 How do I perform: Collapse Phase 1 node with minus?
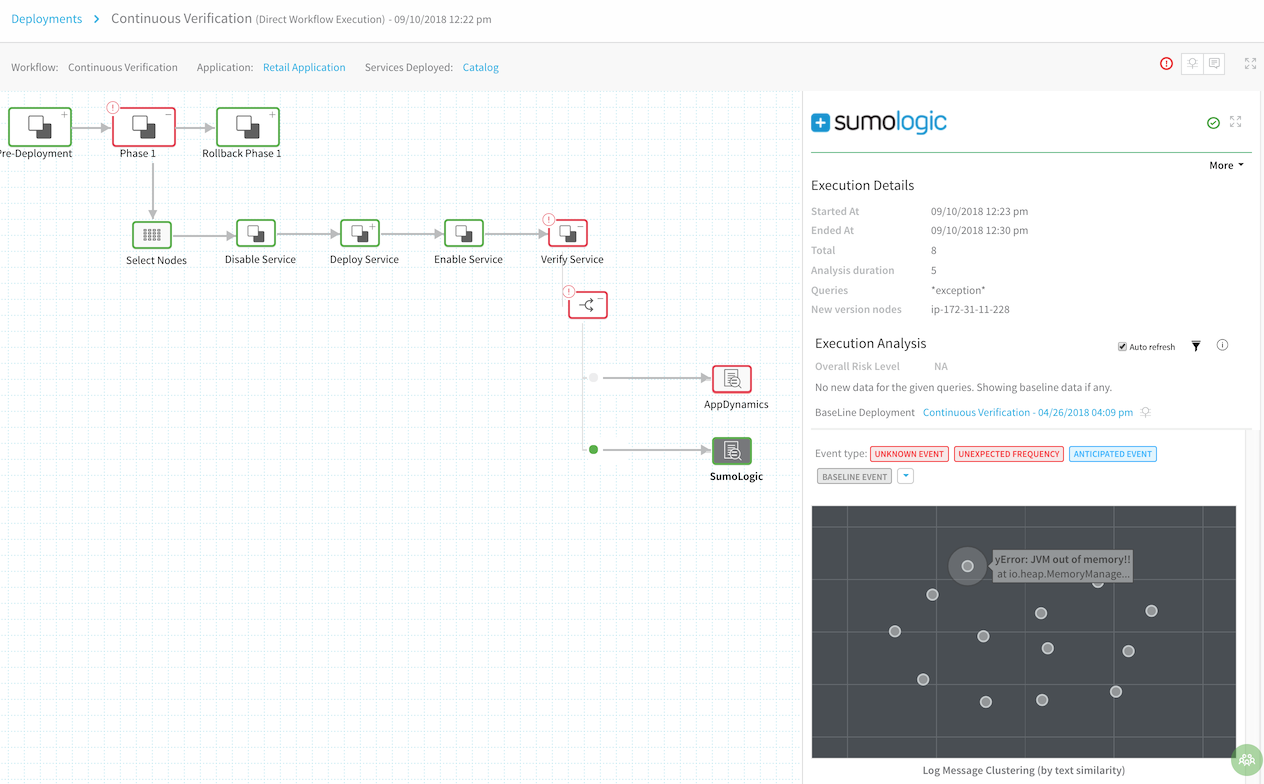168,115
